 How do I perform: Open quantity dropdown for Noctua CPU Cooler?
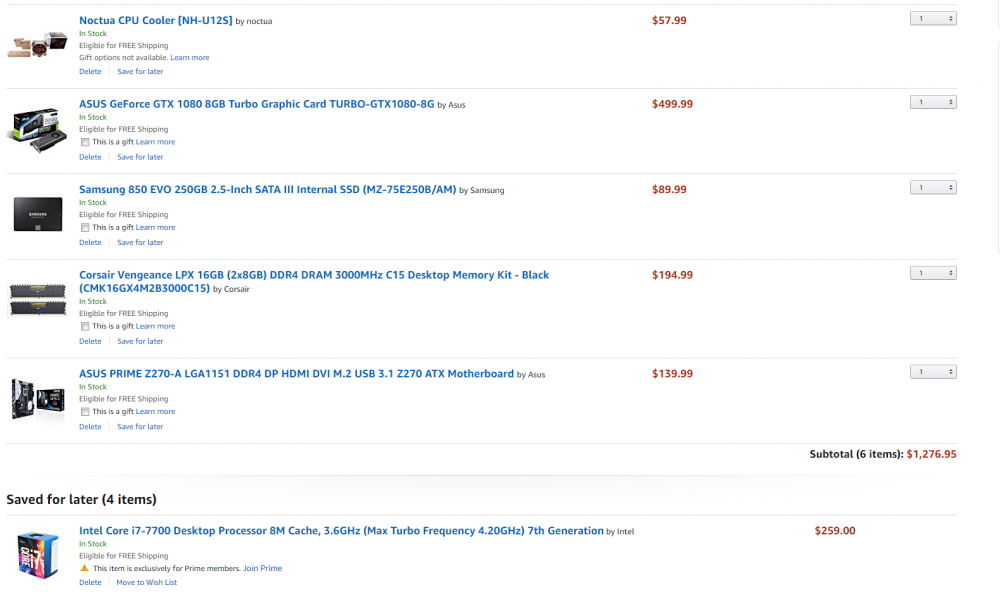[x=933, y=18]
